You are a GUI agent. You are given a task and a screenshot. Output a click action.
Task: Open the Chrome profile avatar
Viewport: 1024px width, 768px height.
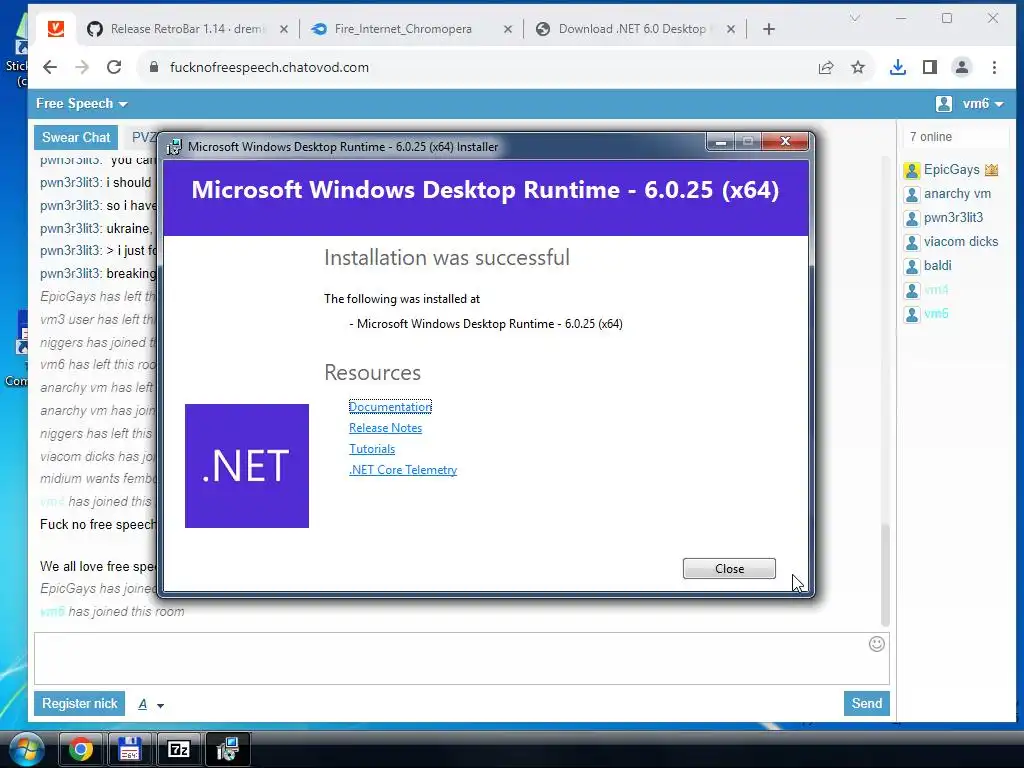click(x=962, y=67)
